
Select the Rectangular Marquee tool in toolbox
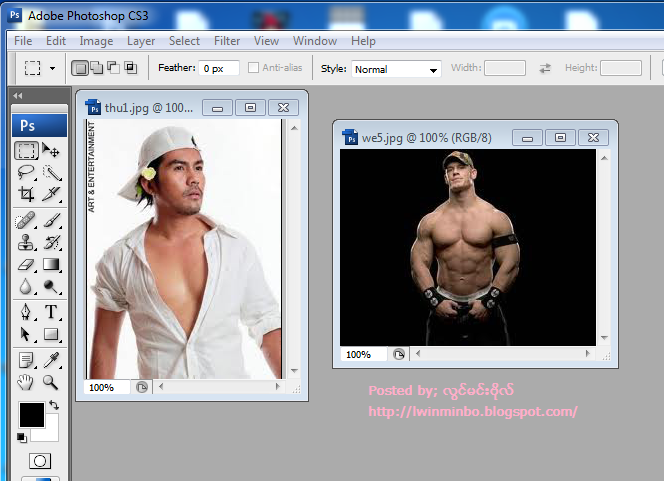(26, 150)
